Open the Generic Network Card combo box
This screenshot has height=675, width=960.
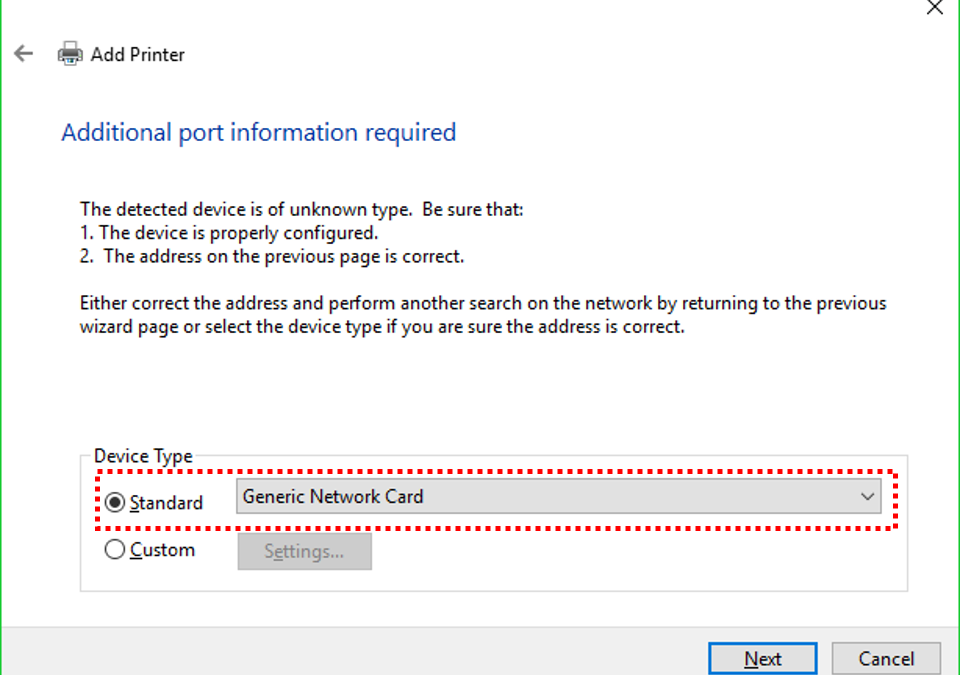pyautogui.click(x=558, y=496)
